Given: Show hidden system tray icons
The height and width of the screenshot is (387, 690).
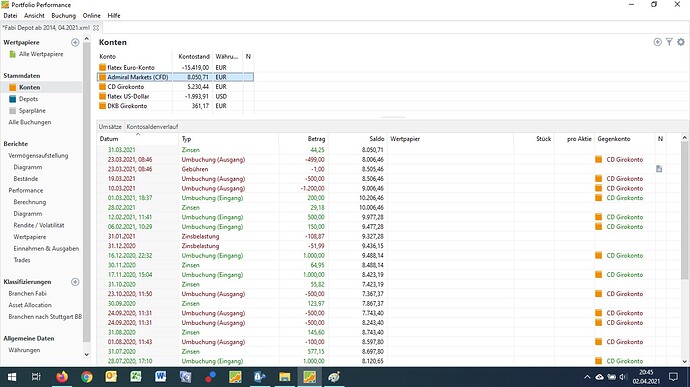Looking at the screenshot, I should [587, 377].
